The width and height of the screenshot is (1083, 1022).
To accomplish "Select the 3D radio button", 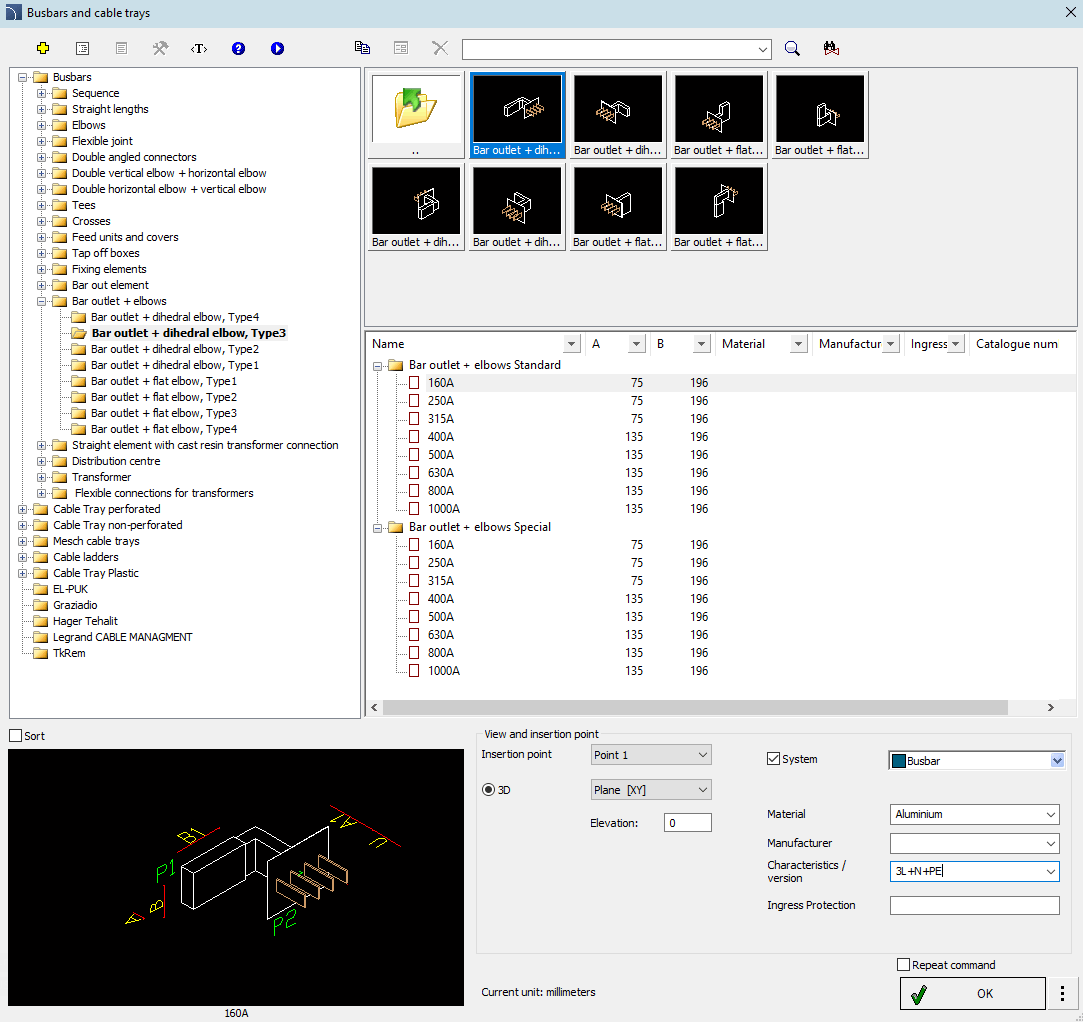I will 488,789.
